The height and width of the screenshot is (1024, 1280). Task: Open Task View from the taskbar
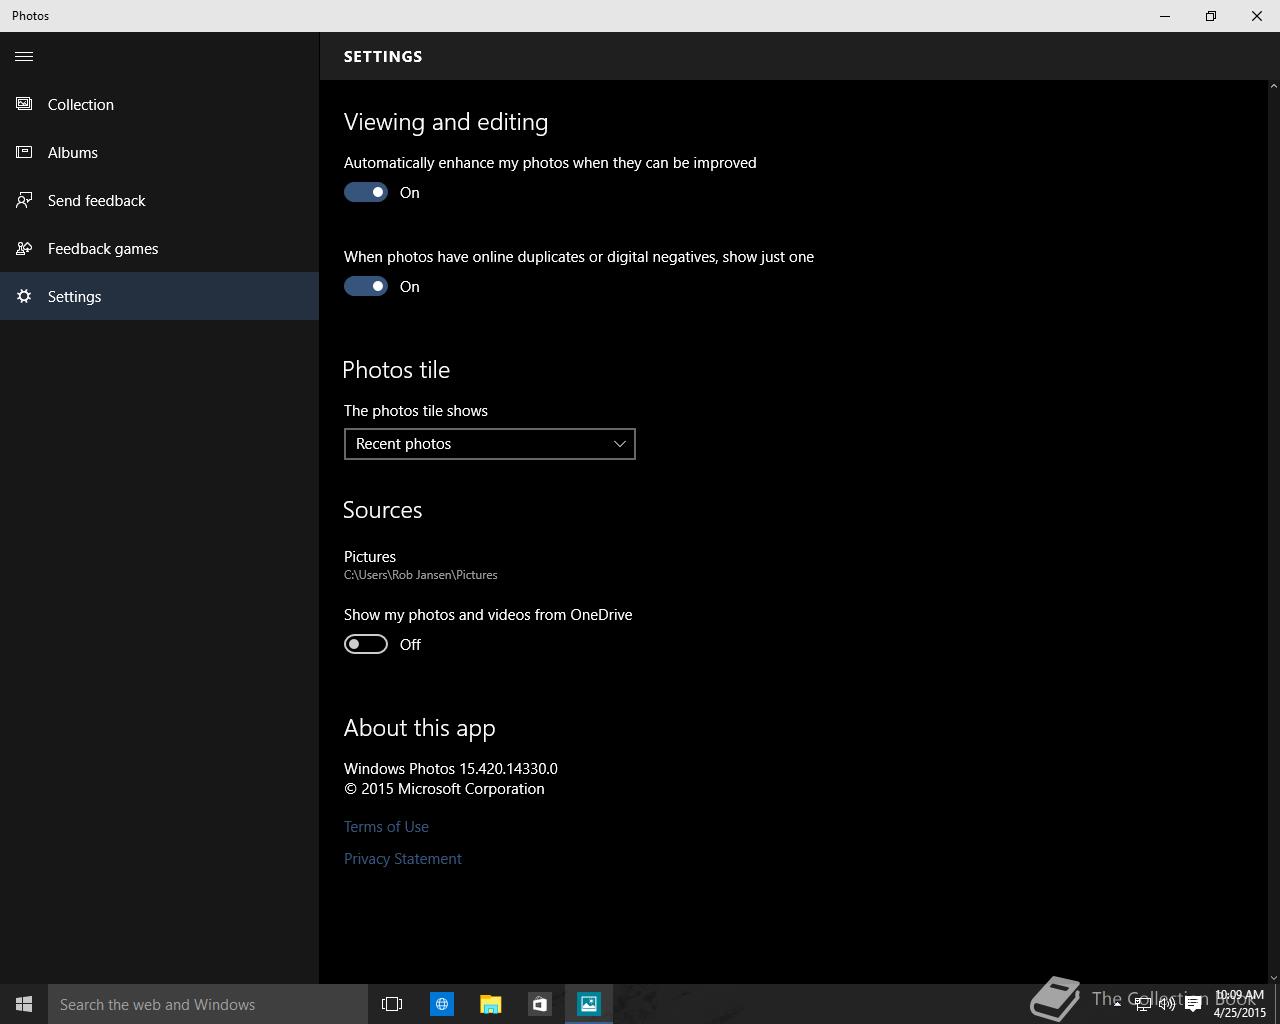(392, 1004)
